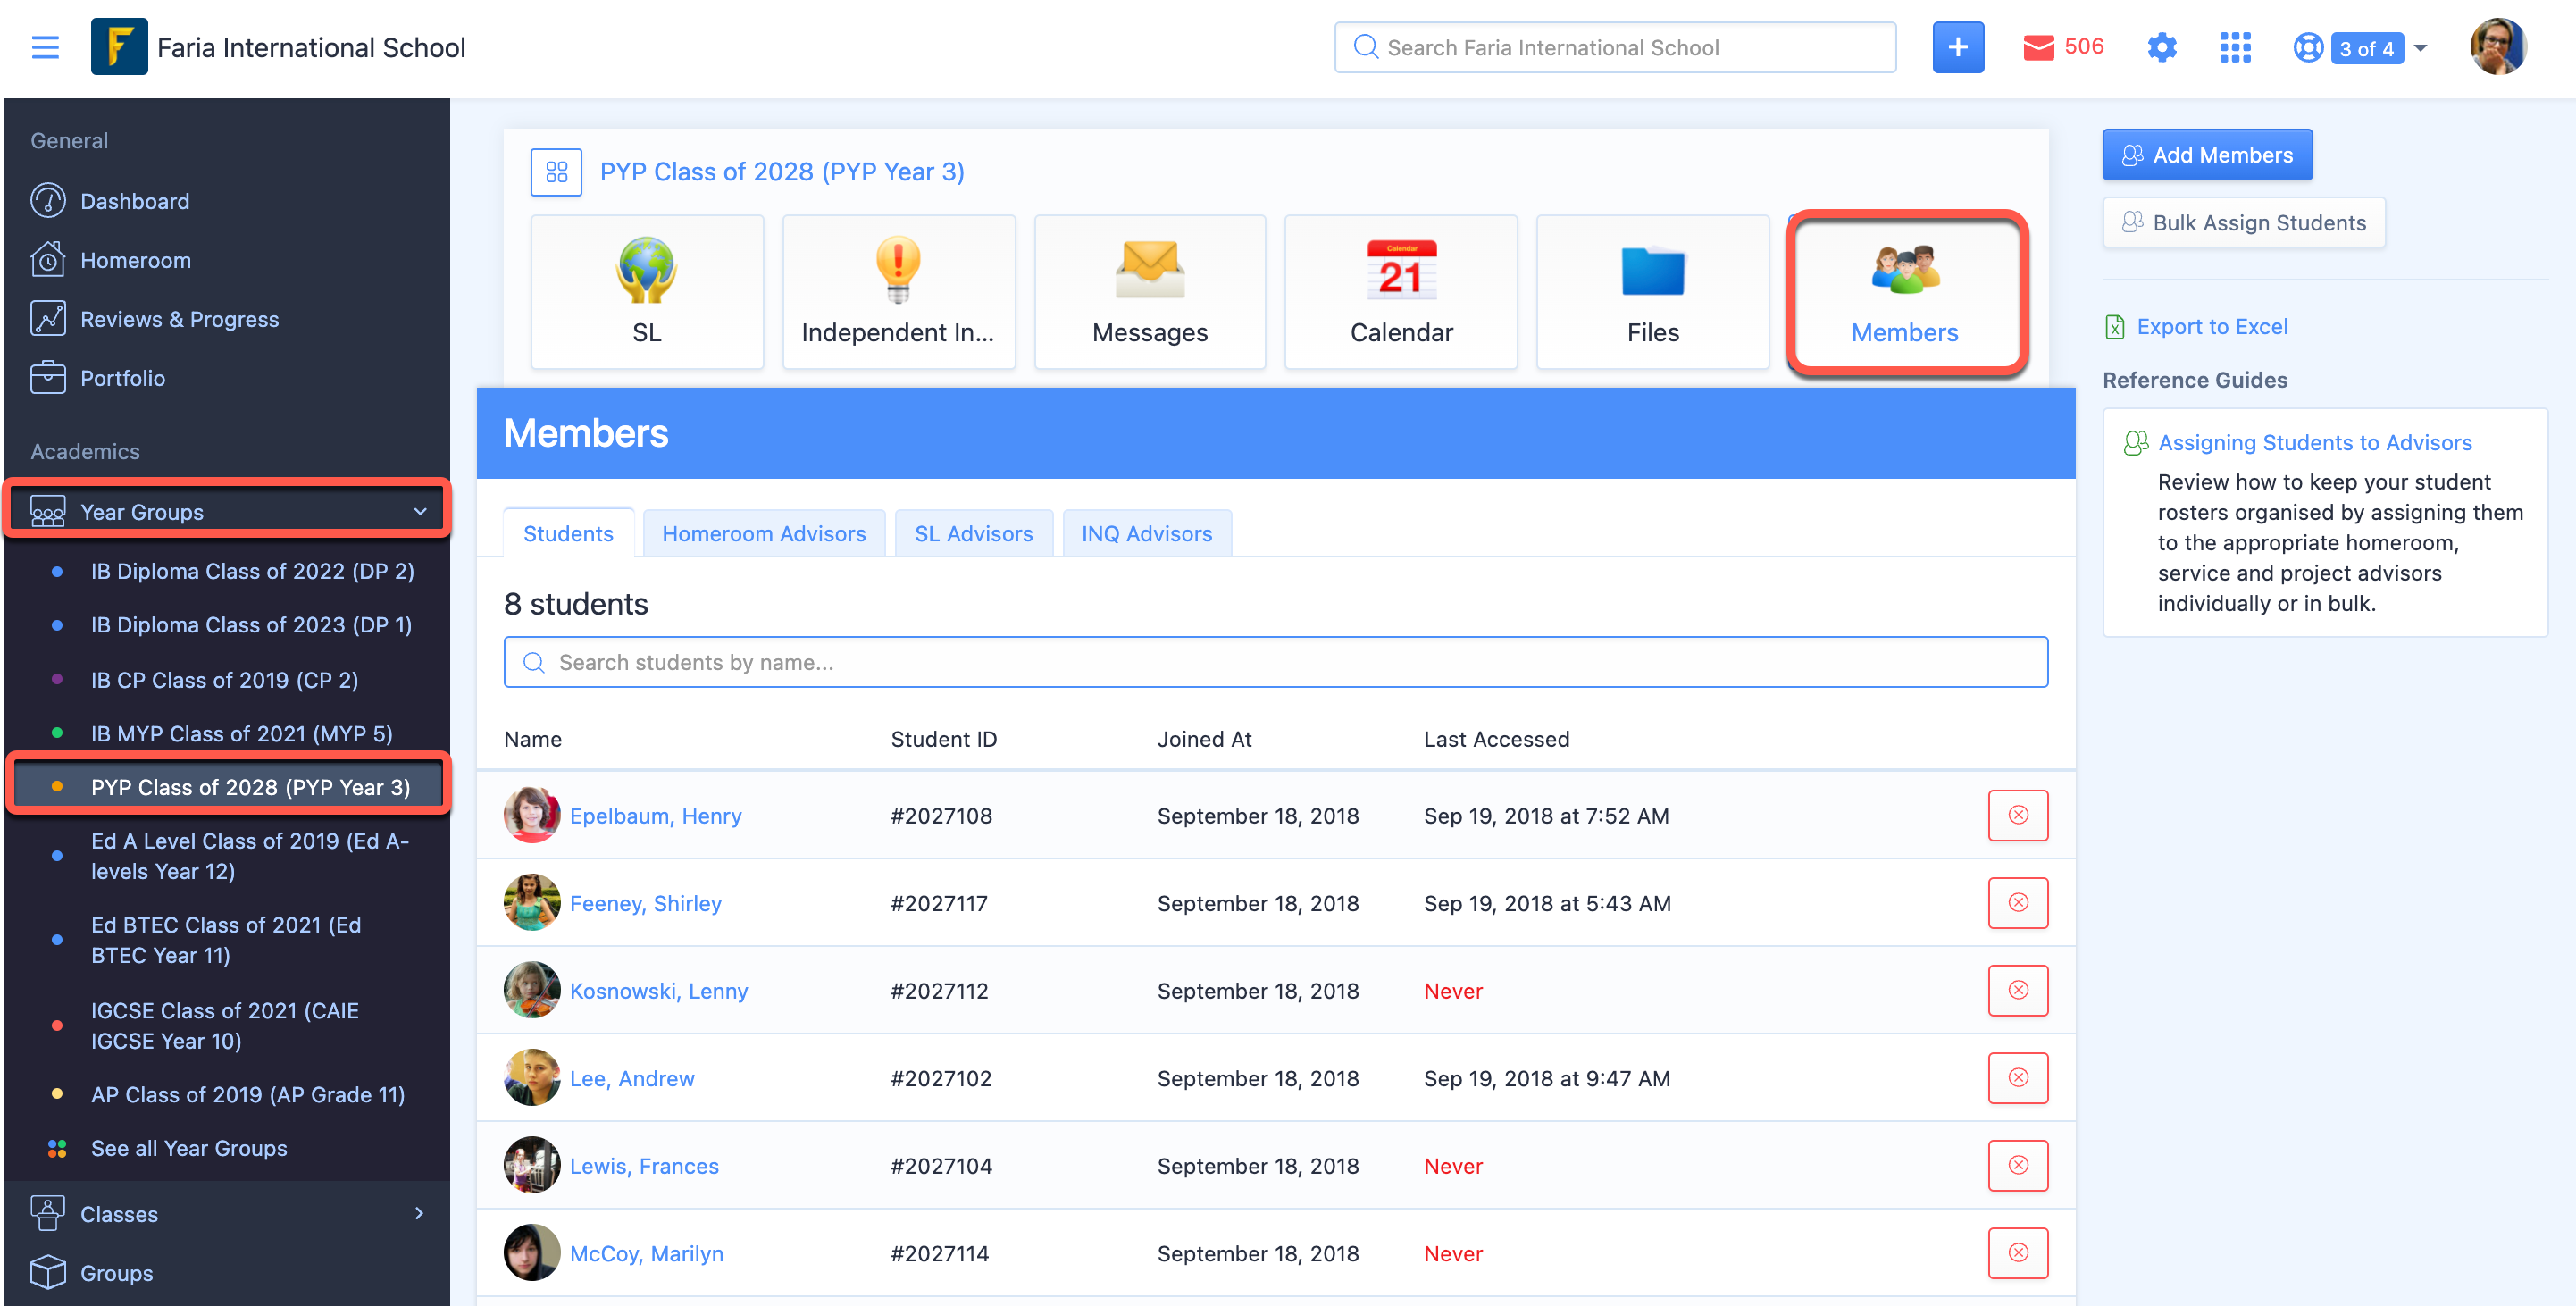Click Bulk Assign Students button
The width and height of the screenshot is (2576, 1306).
tap(2244, 222)
